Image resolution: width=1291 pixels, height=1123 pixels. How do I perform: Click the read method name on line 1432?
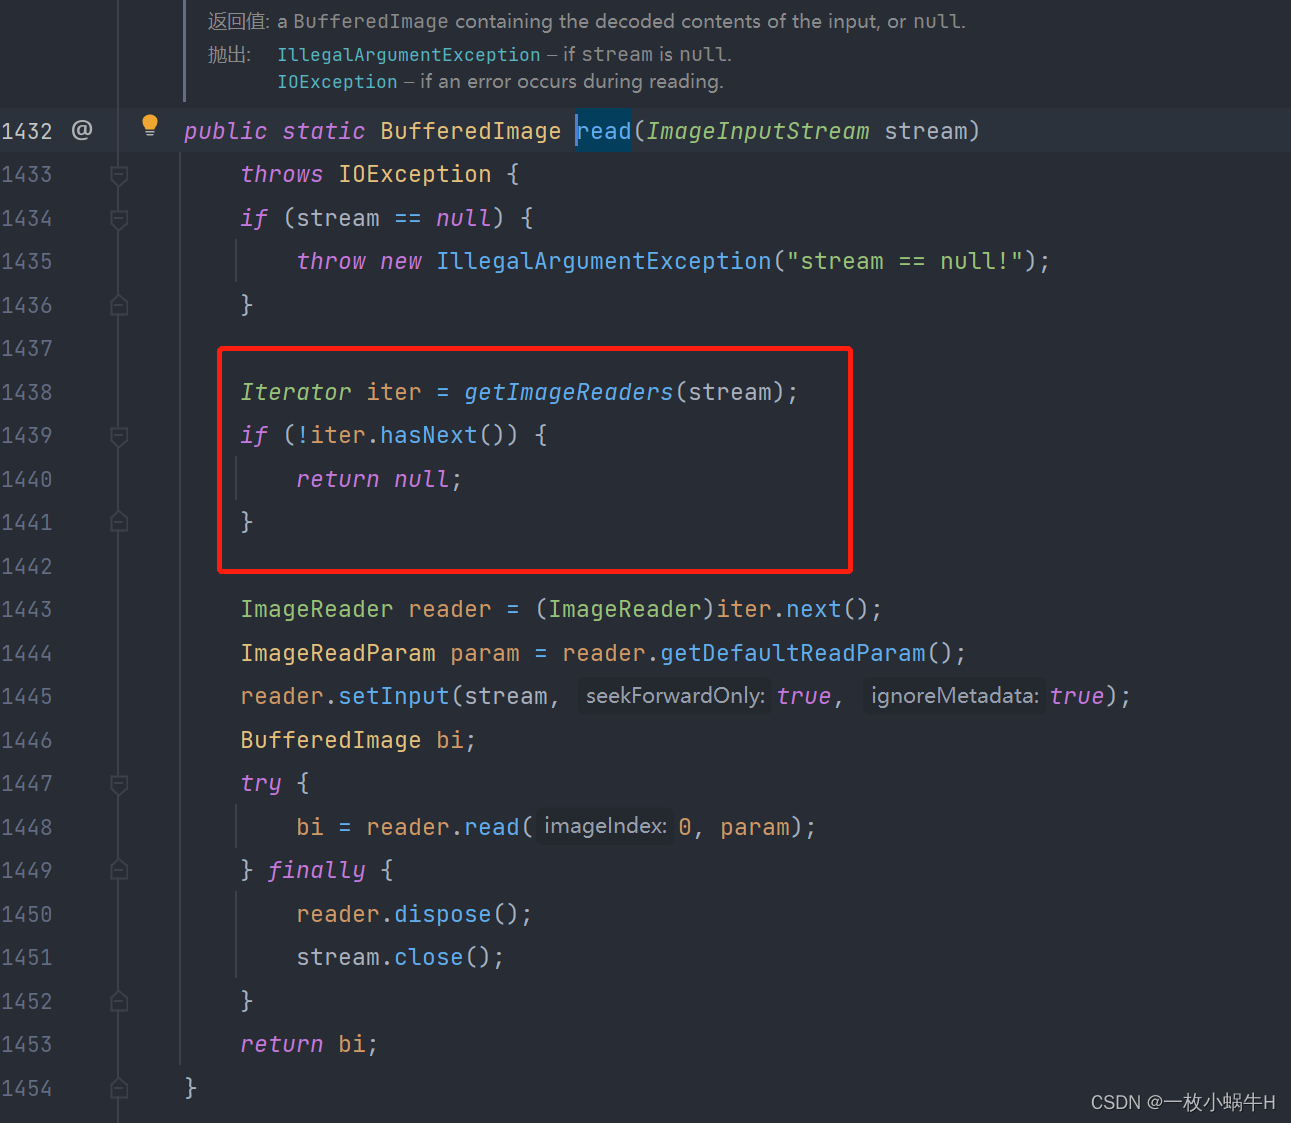pos(604,131)
